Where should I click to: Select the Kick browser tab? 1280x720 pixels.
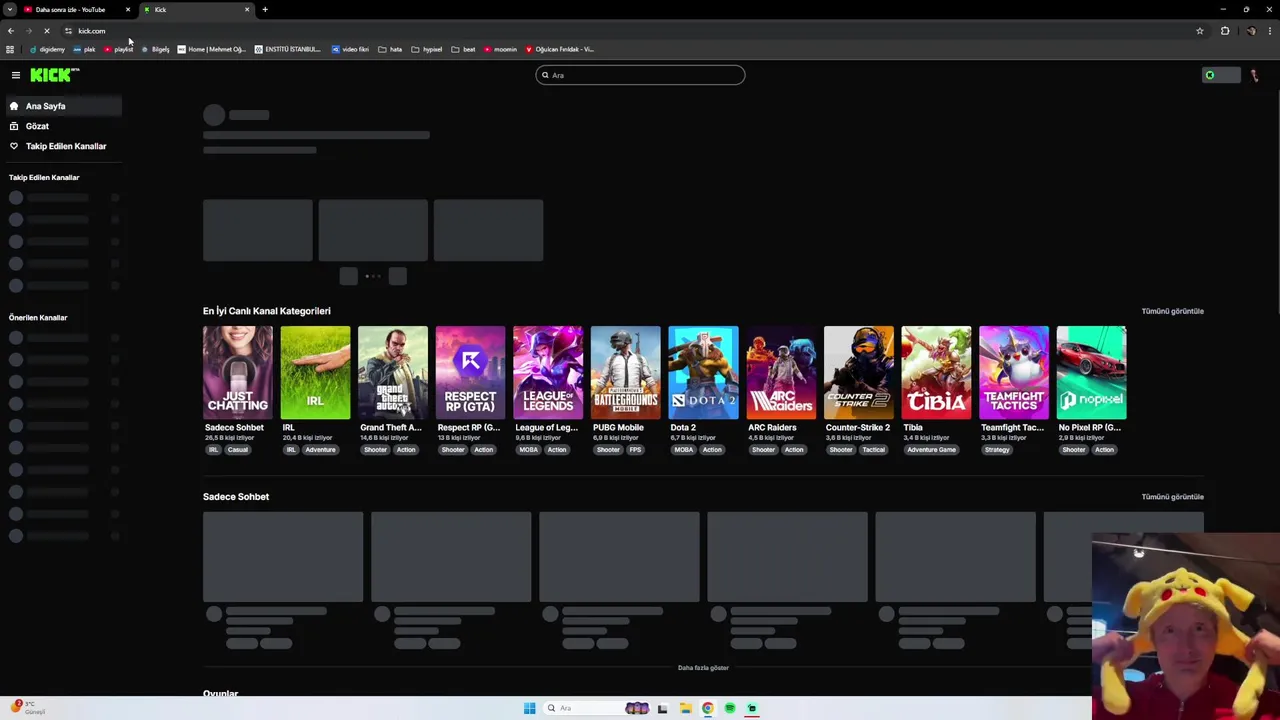(196, 9)
